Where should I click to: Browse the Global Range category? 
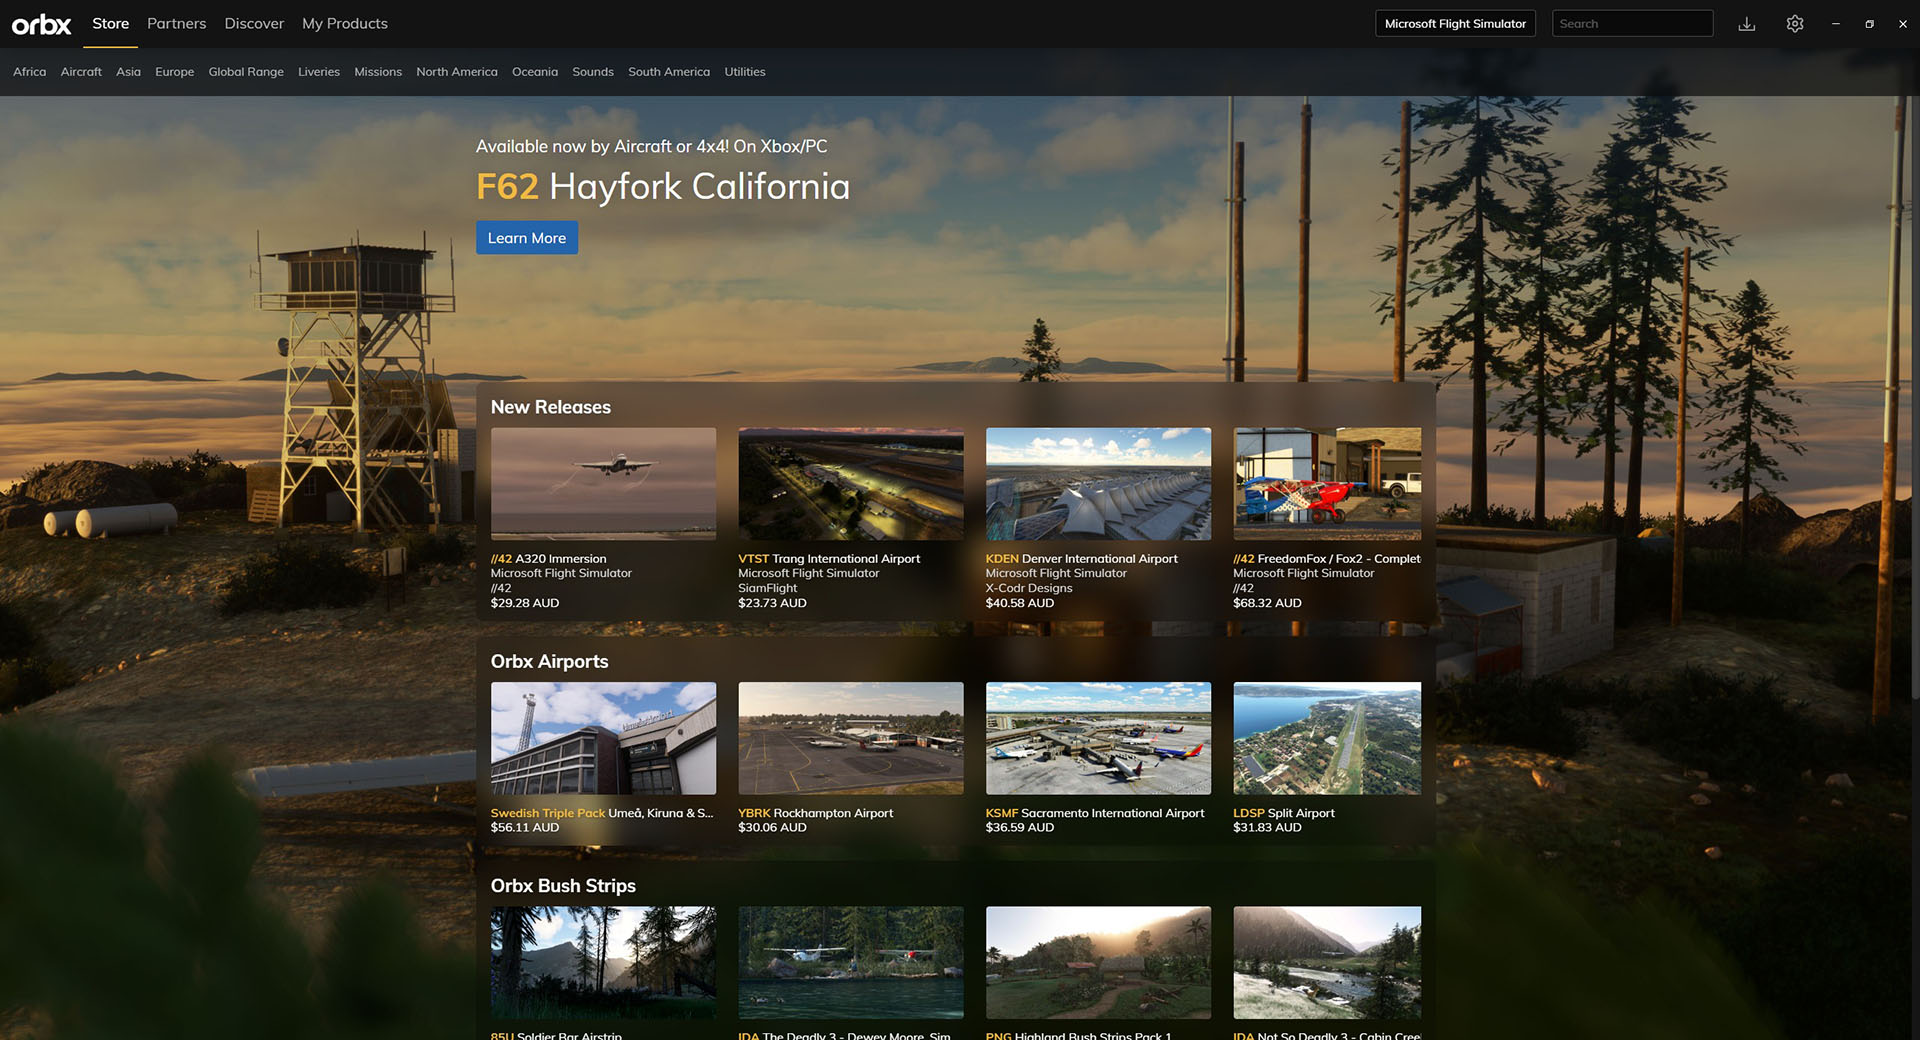pyautogui.click(x=246, y=72)
